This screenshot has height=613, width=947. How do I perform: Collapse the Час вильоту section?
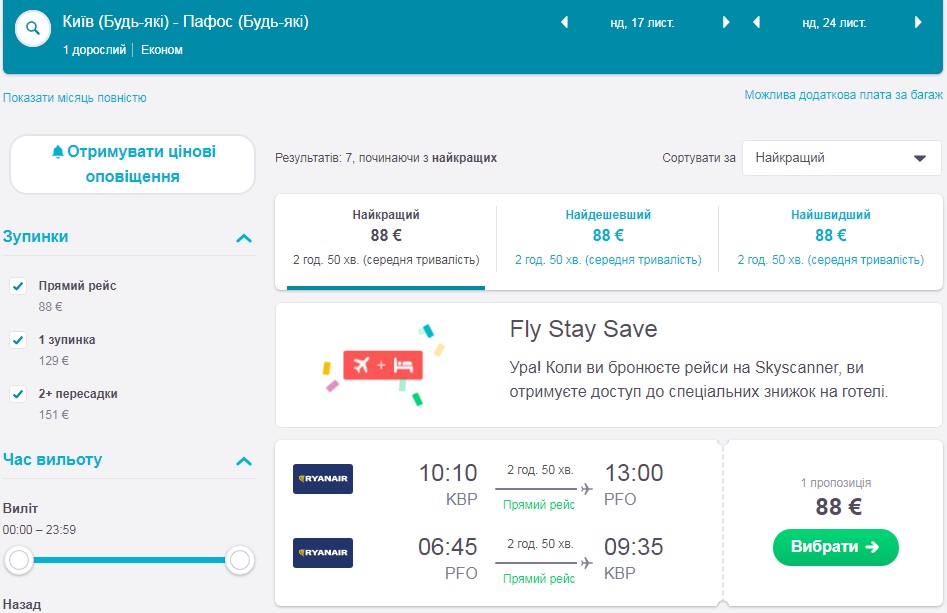243,461
